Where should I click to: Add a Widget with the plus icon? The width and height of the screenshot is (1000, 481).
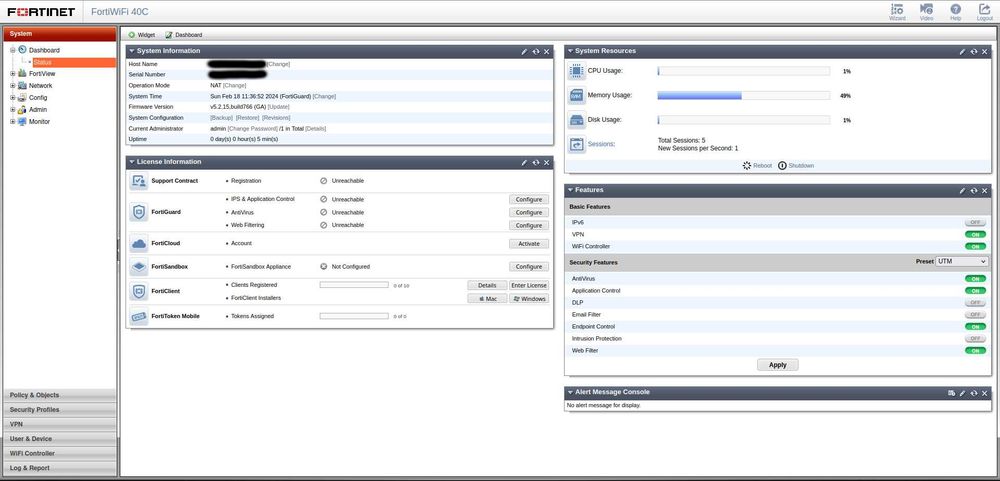(142, 34)
